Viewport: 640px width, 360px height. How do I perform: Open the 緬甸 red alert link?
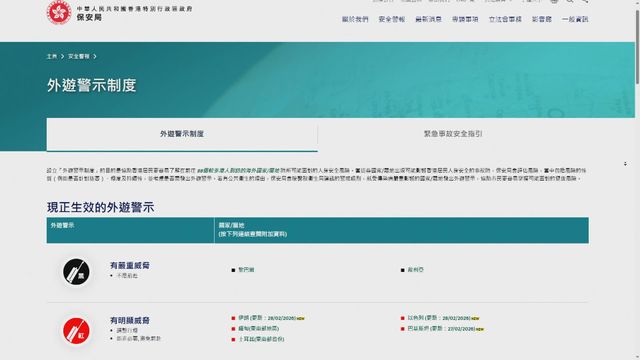click(x=258, y=328)
